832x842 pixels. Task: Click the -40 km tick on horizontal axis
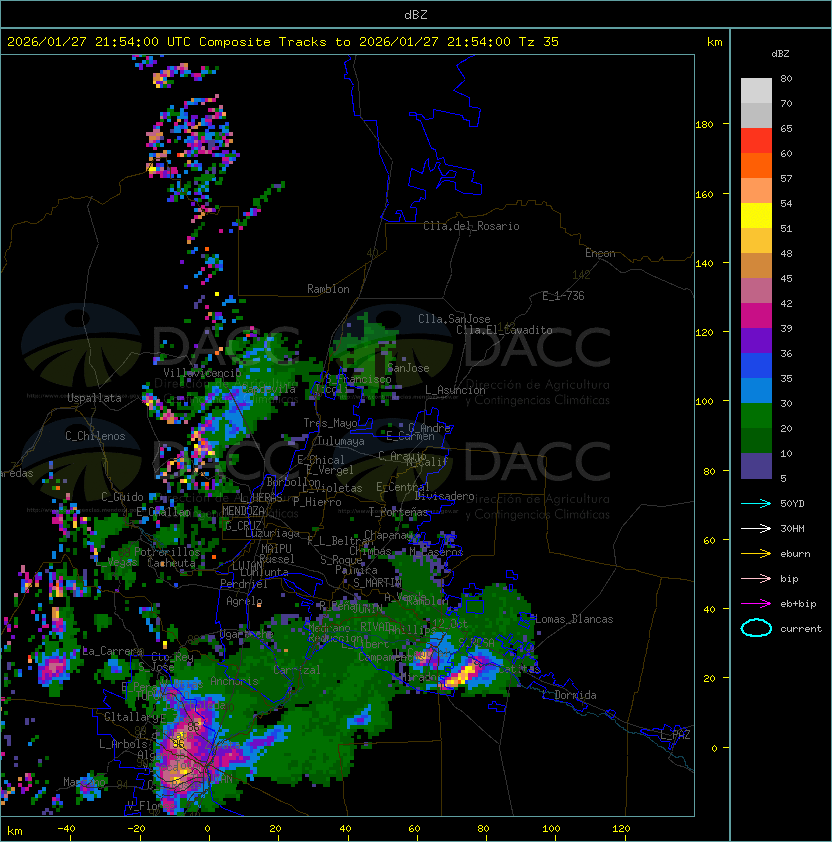tap(66, 829)
